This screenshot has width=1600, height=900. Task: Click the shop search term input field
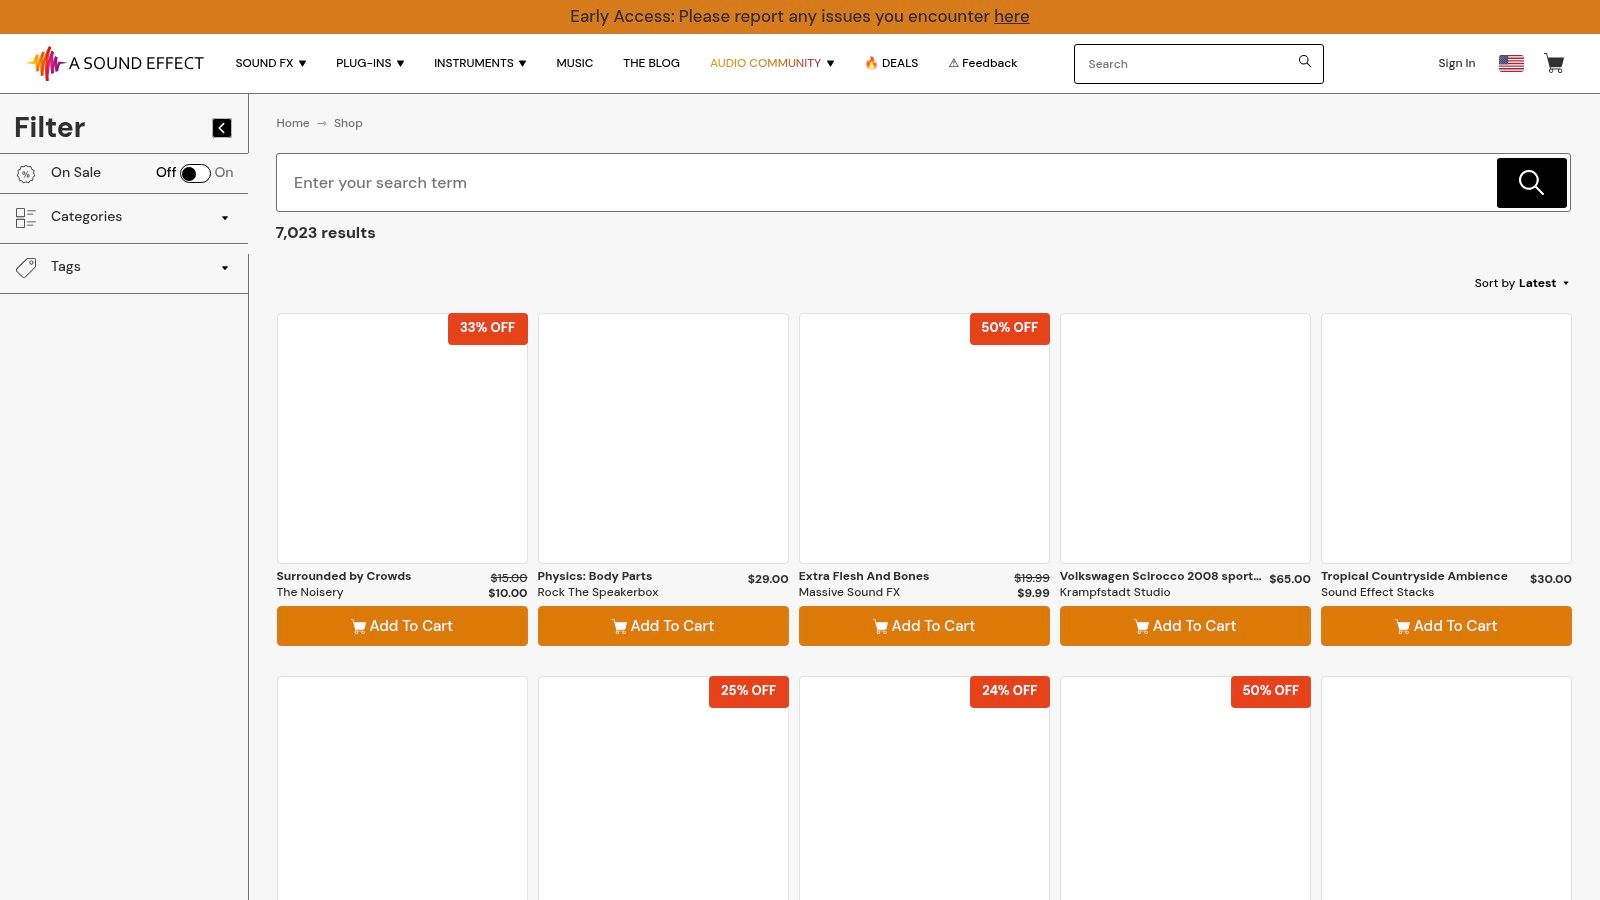pyautogui.click(x=885, y=183)
